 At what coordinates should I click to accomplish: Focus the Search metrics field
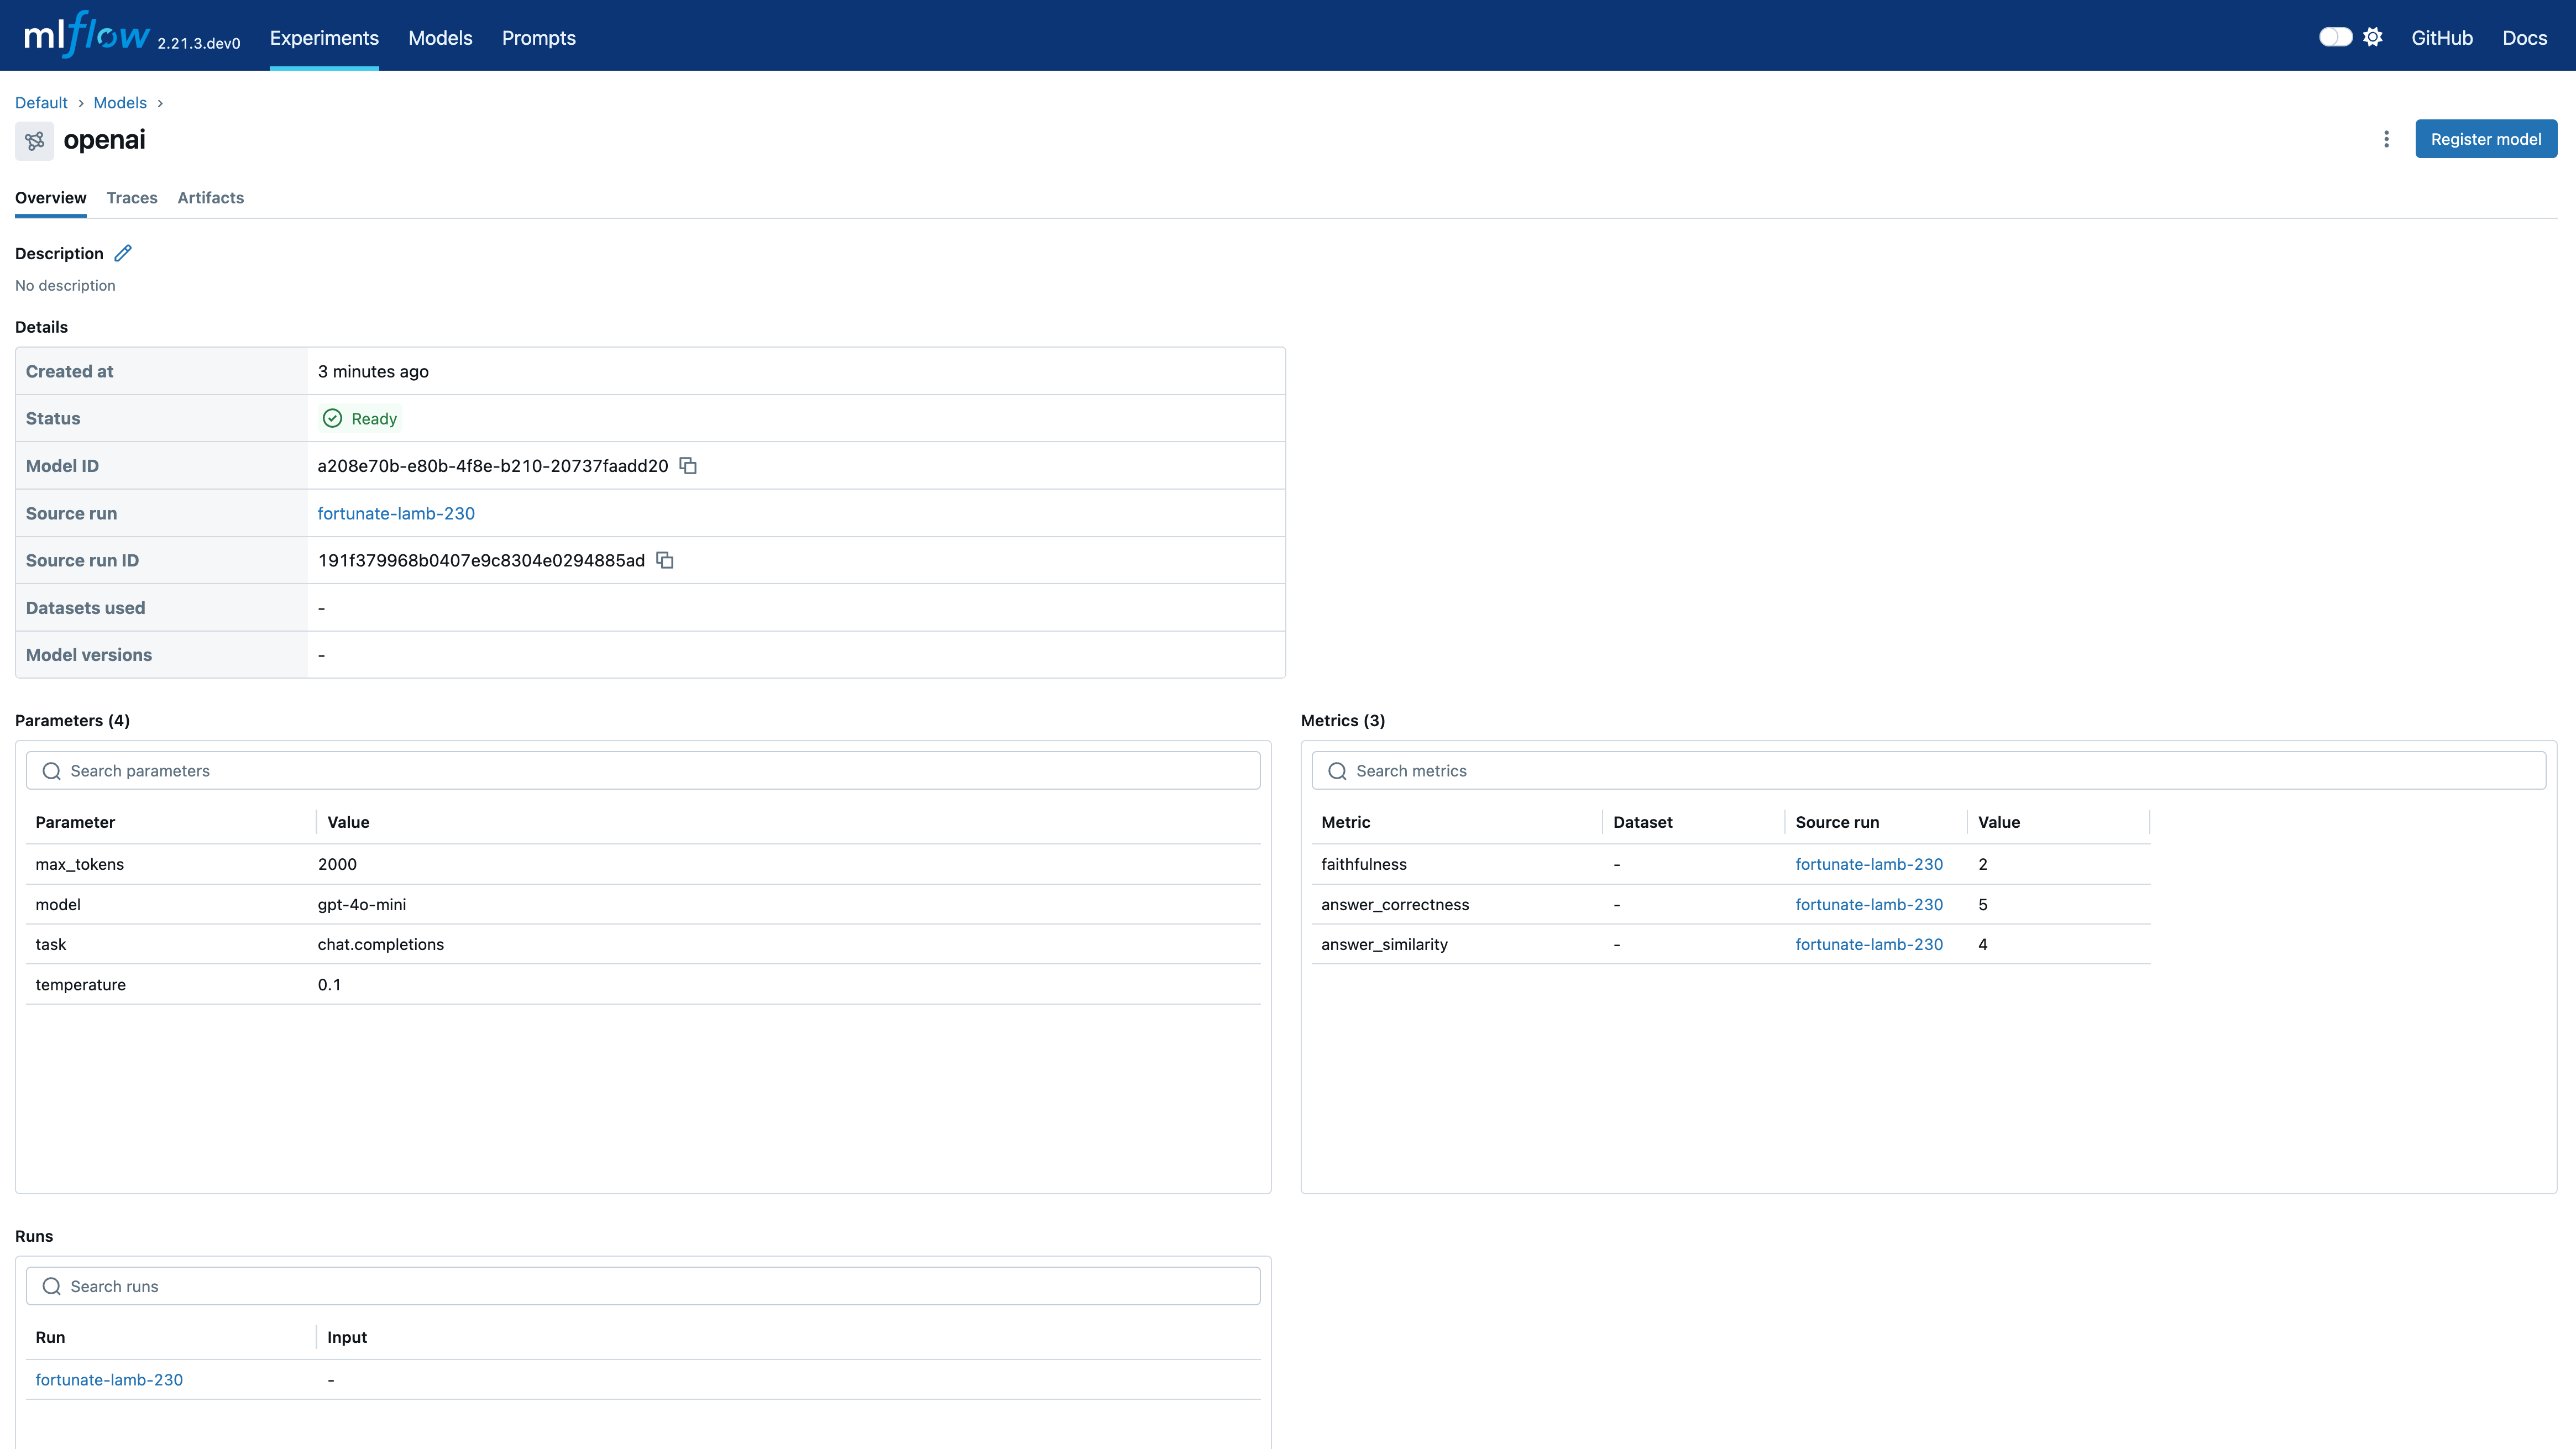(1928, 771)
